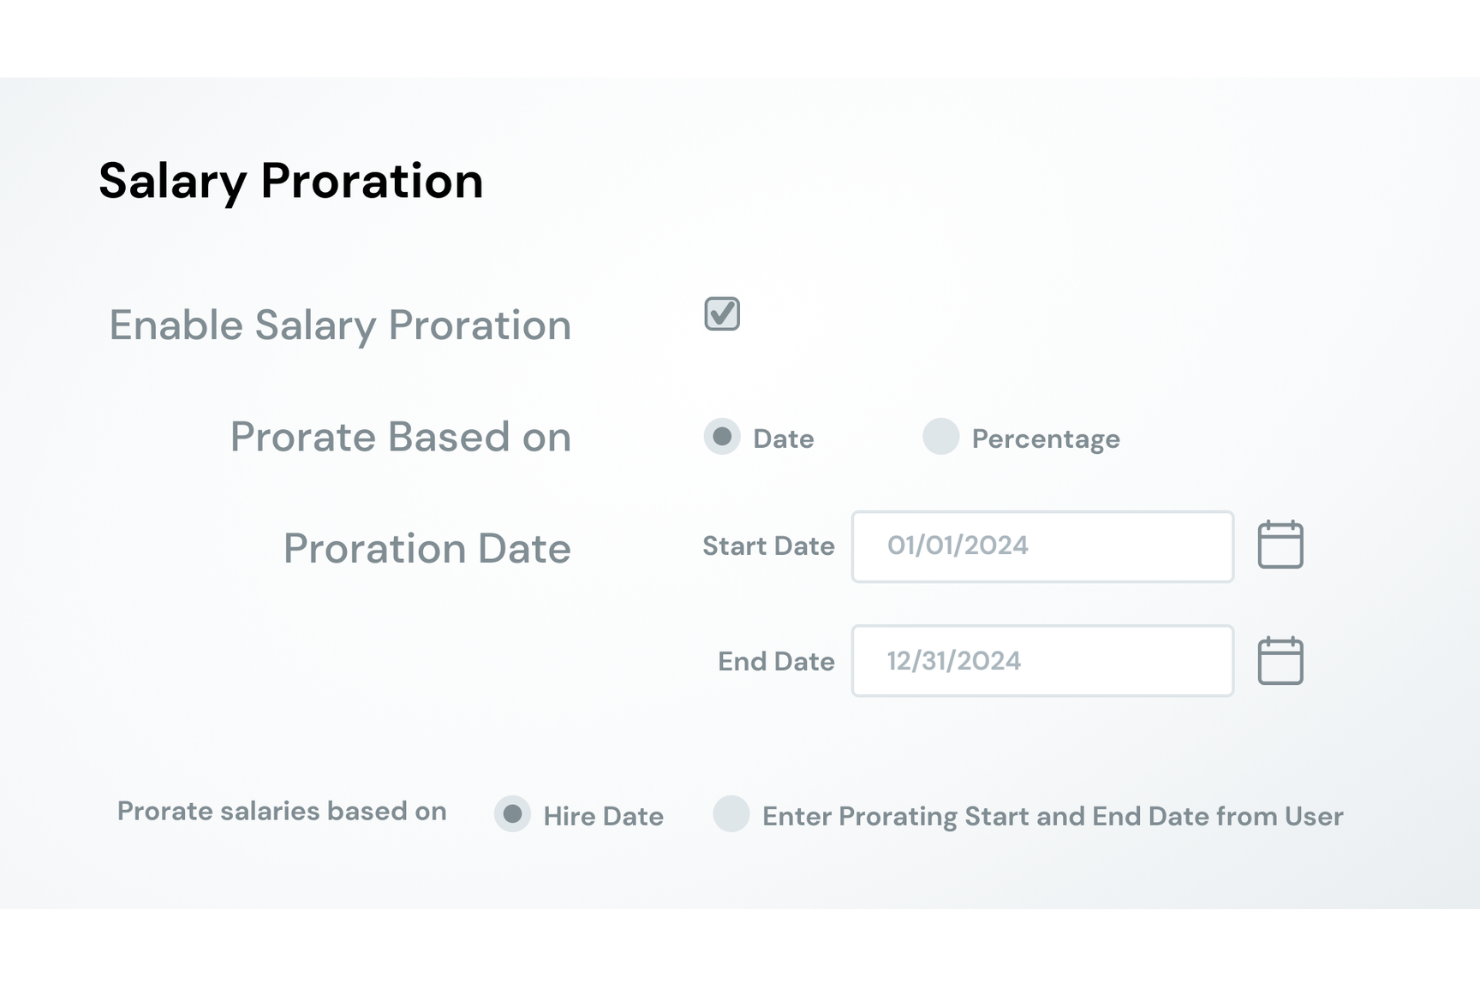Viewport: 1480px width, 987px height.
Task: Disable Salary Proration via its checkbox
Action: pos(720,314)
